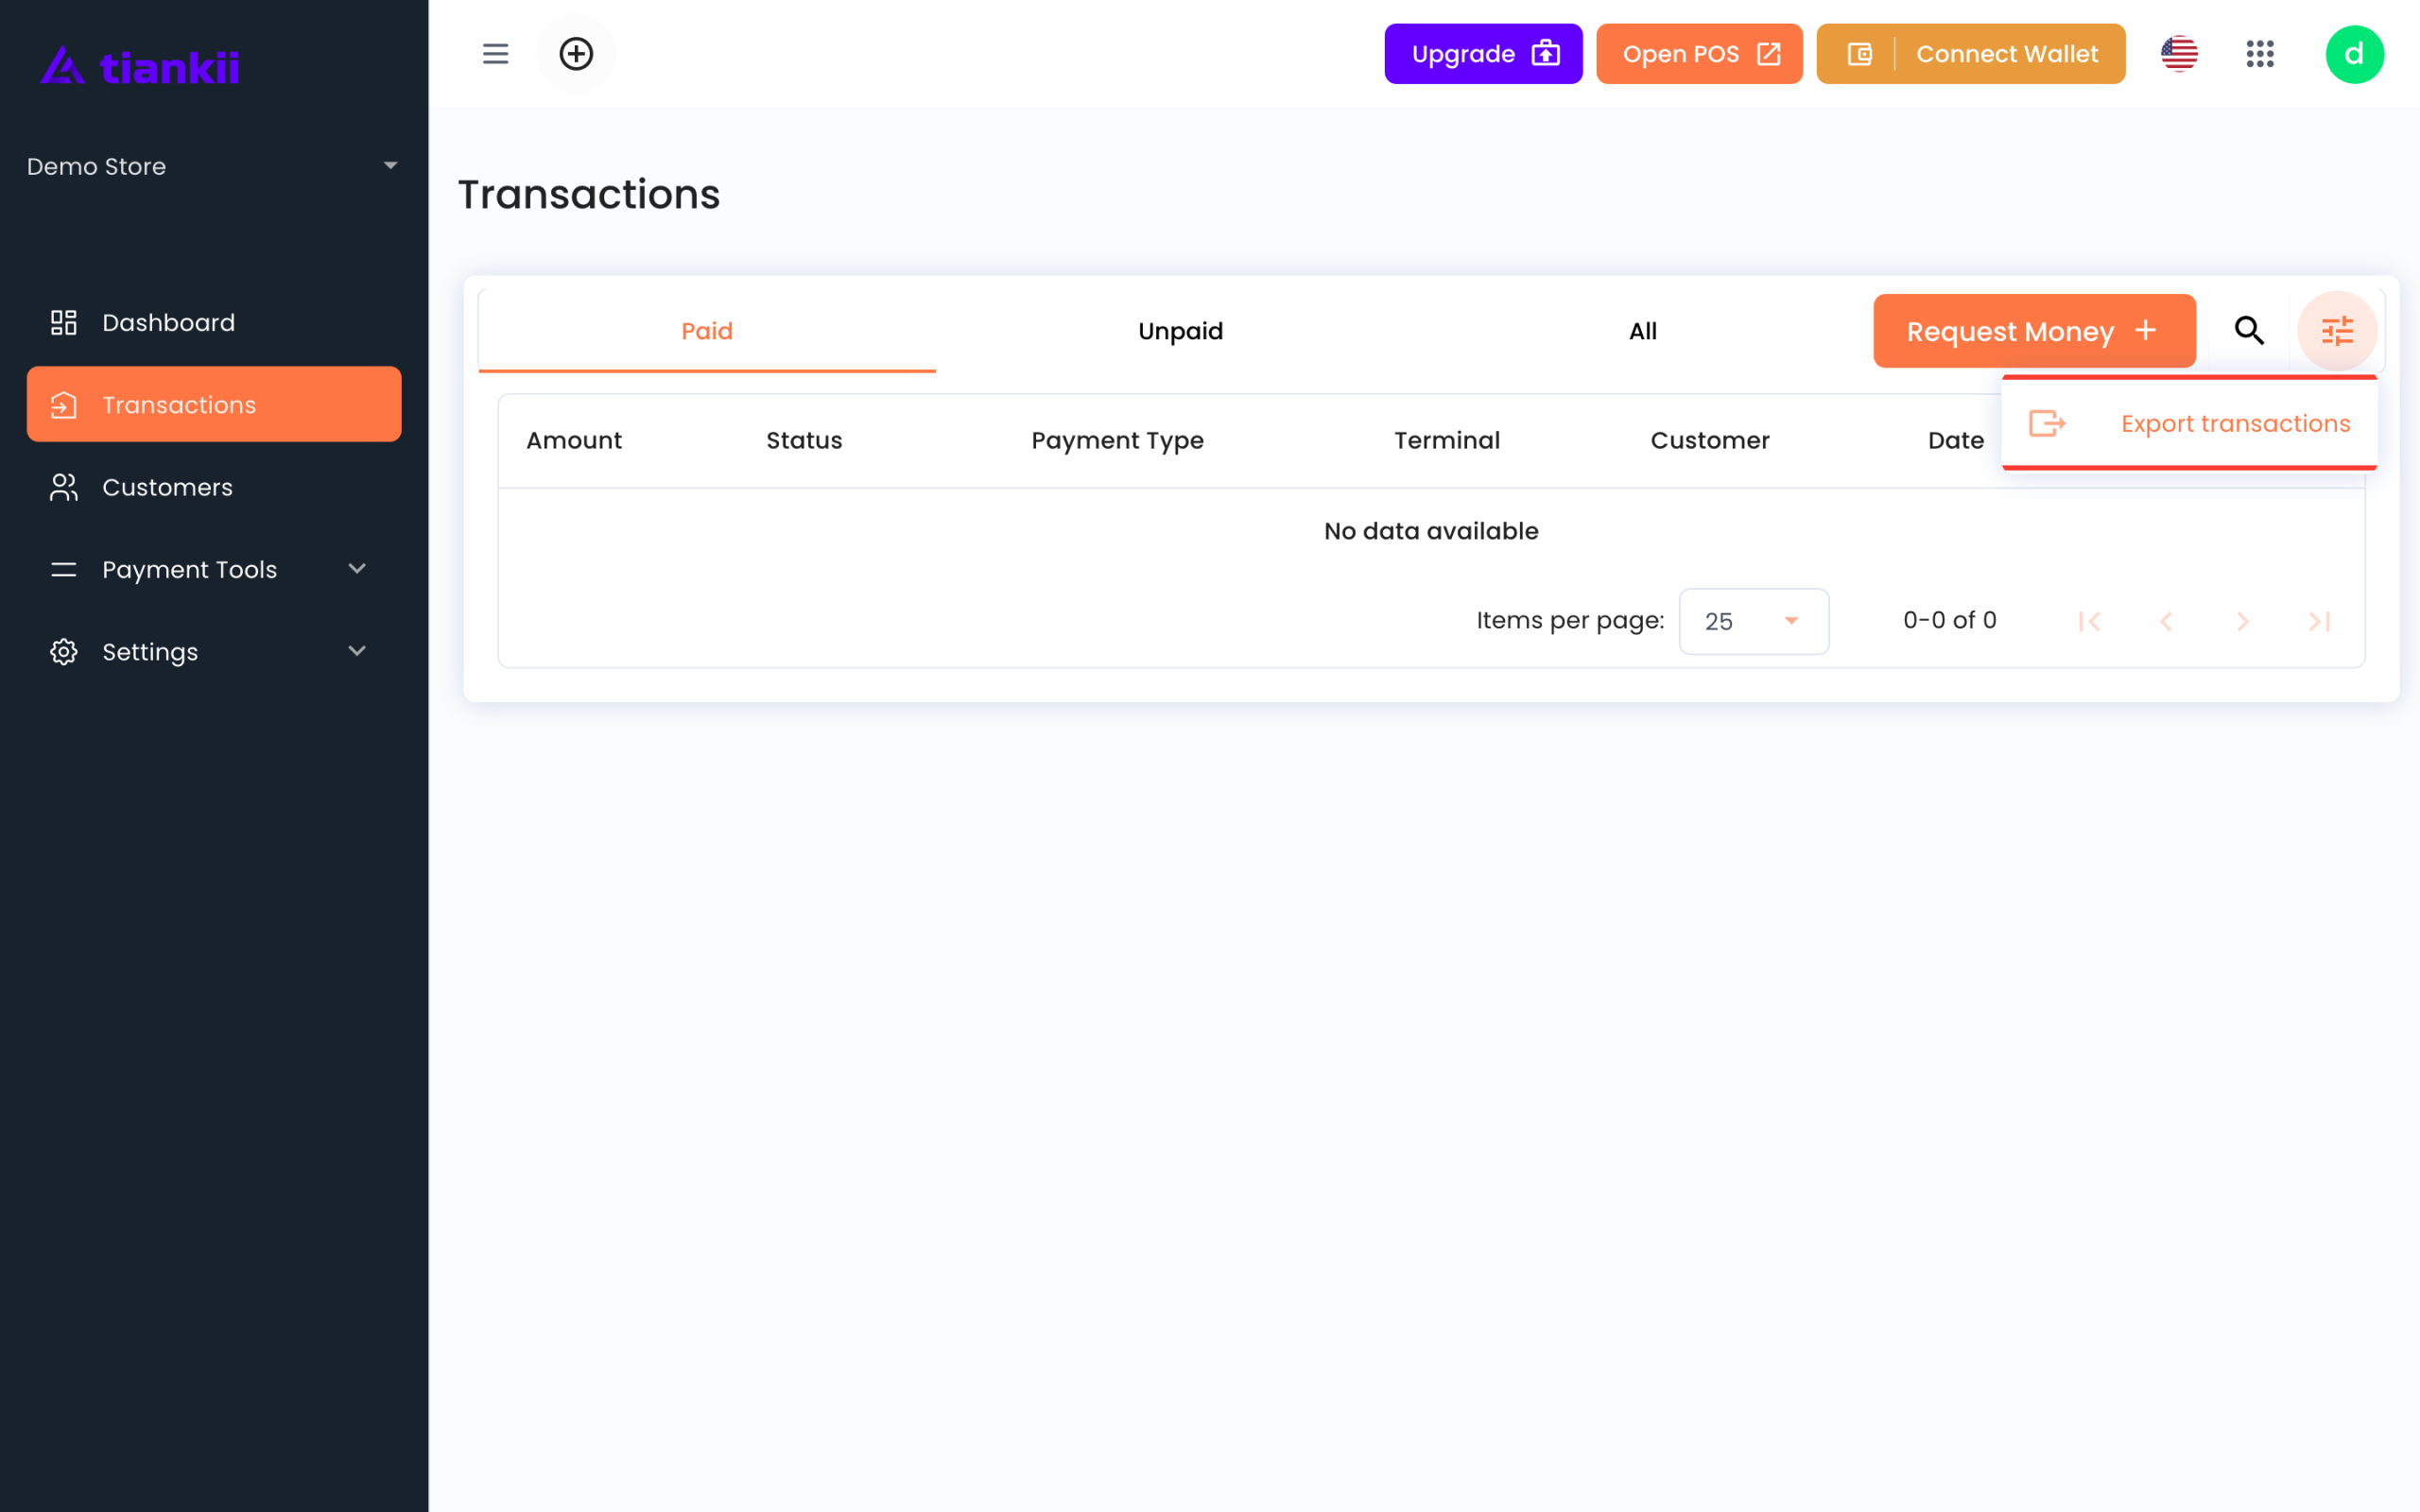Open Transactions in sidebar
Image resolution: width=2420 pixels, height=1512 pixels.
pyautogui.click(x=214, y=404)
